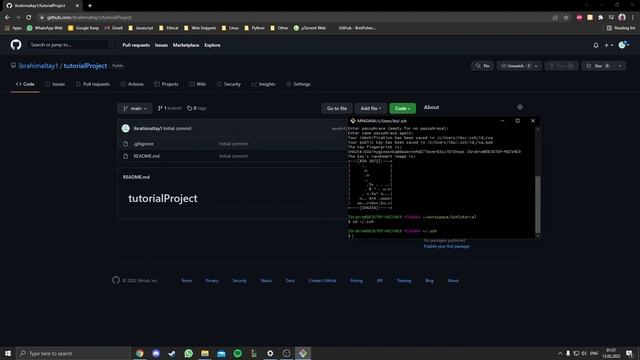Open the 1 branch link
640x360 pixels.
[x=169, y=108]
